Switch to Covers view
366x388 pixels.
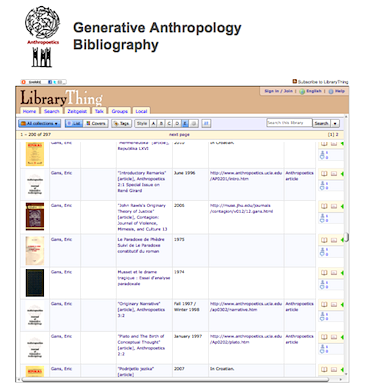click(x=95, y=123)
